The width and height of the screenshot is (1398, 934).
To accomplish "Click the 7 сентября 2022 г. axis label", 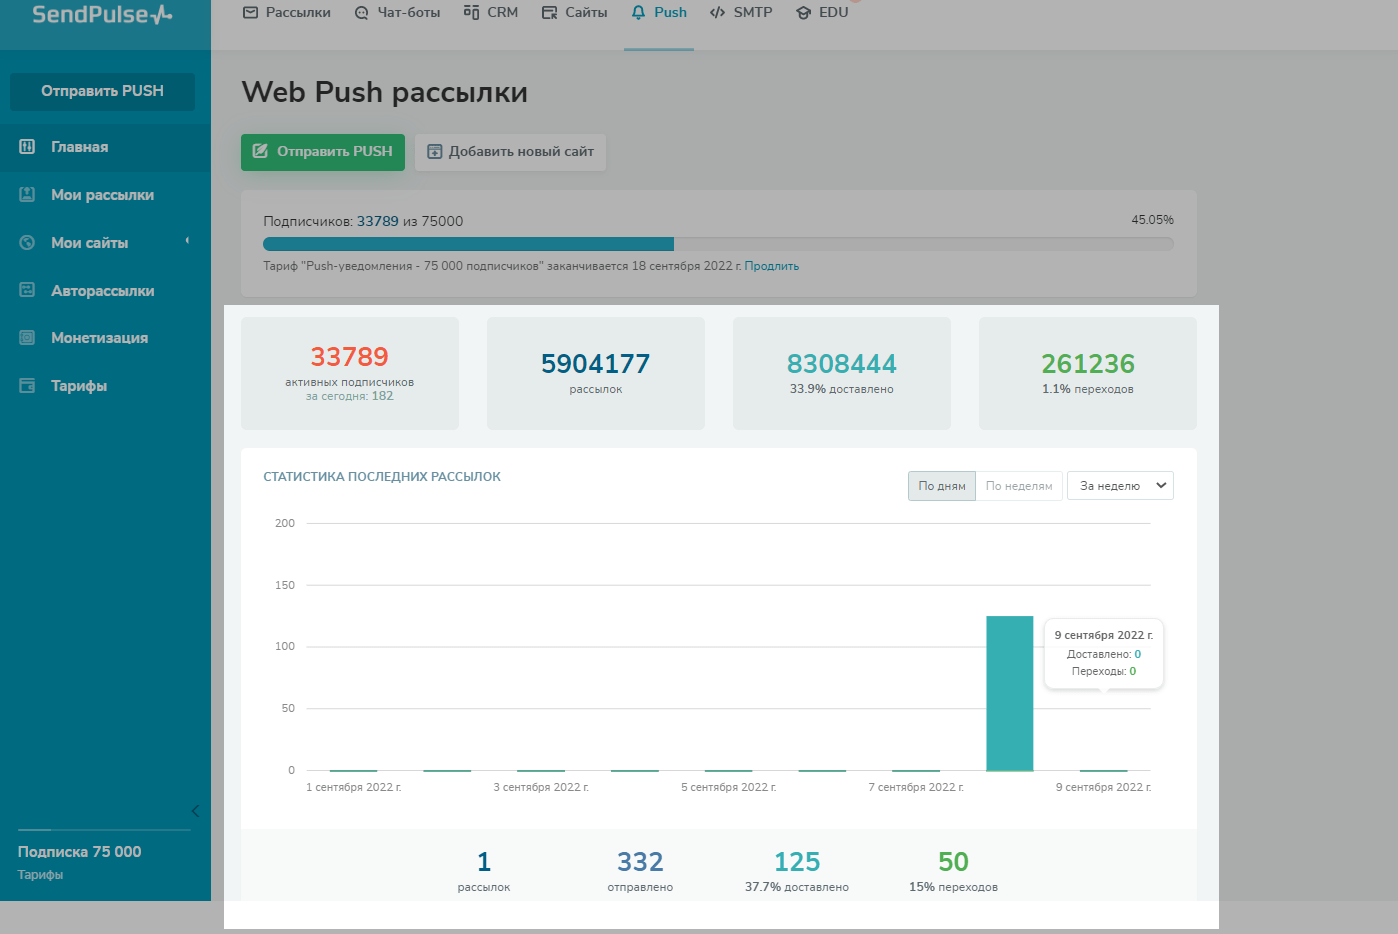I will click(x=916, y=788).
